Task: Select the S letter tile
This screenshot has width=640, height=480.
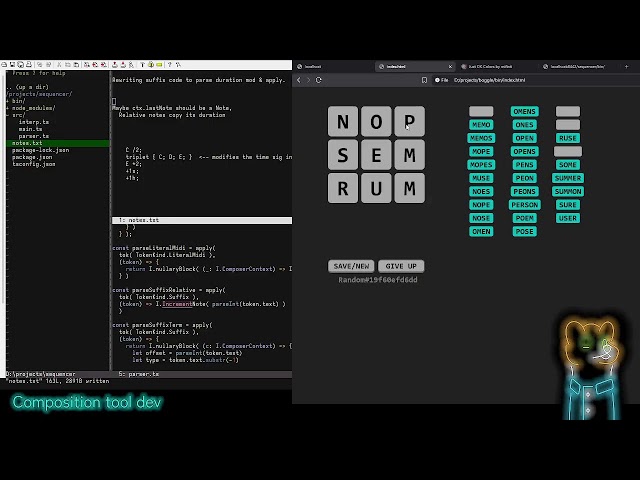Action: point(343,155)
